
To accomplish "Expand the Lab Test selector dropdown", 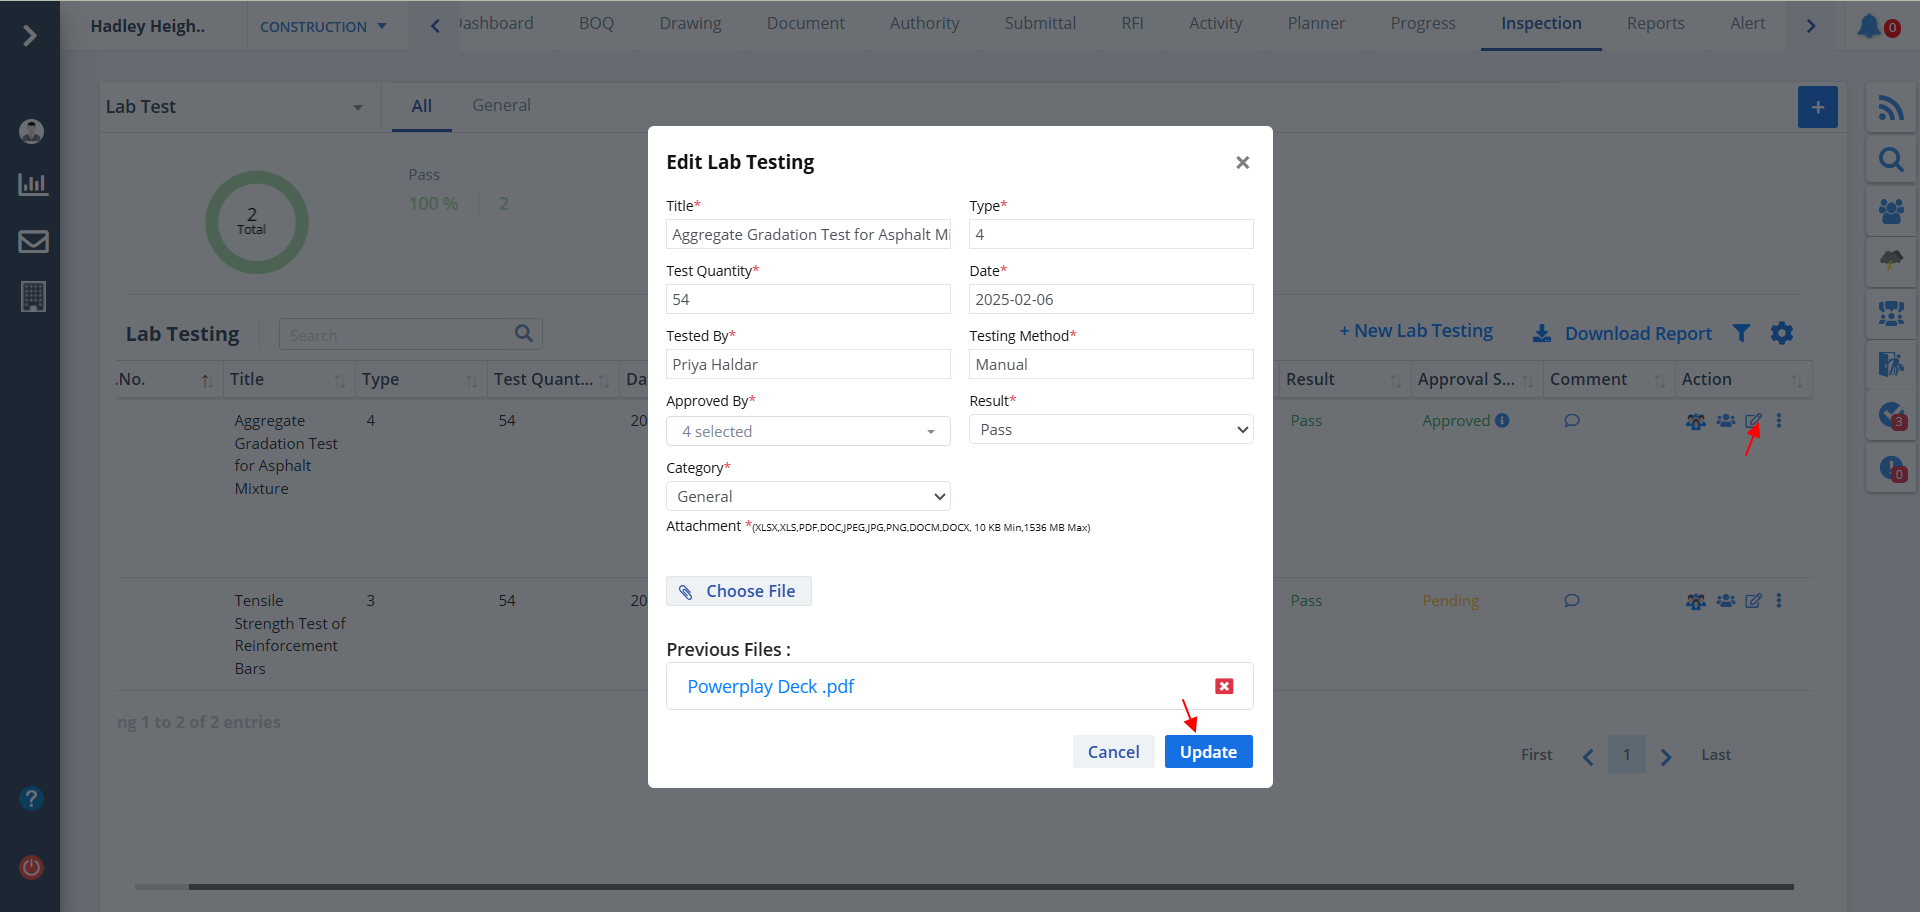I will 235,107.
